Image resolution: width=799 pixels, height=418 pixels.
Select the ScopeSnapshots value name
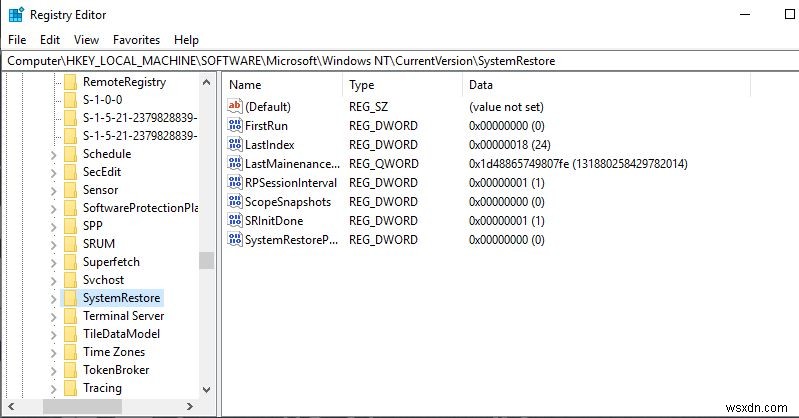click(288, 202)
